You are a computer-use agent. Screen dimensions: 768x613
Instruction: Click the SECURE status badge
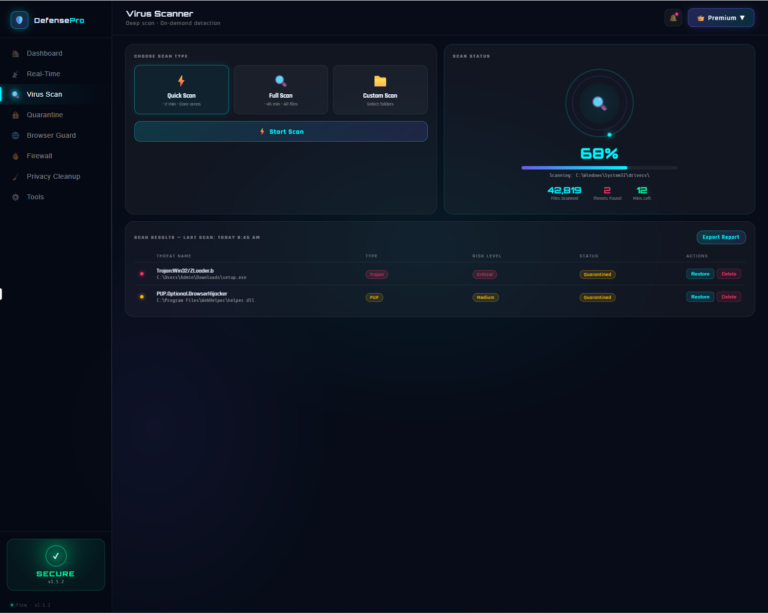[56, 565]
